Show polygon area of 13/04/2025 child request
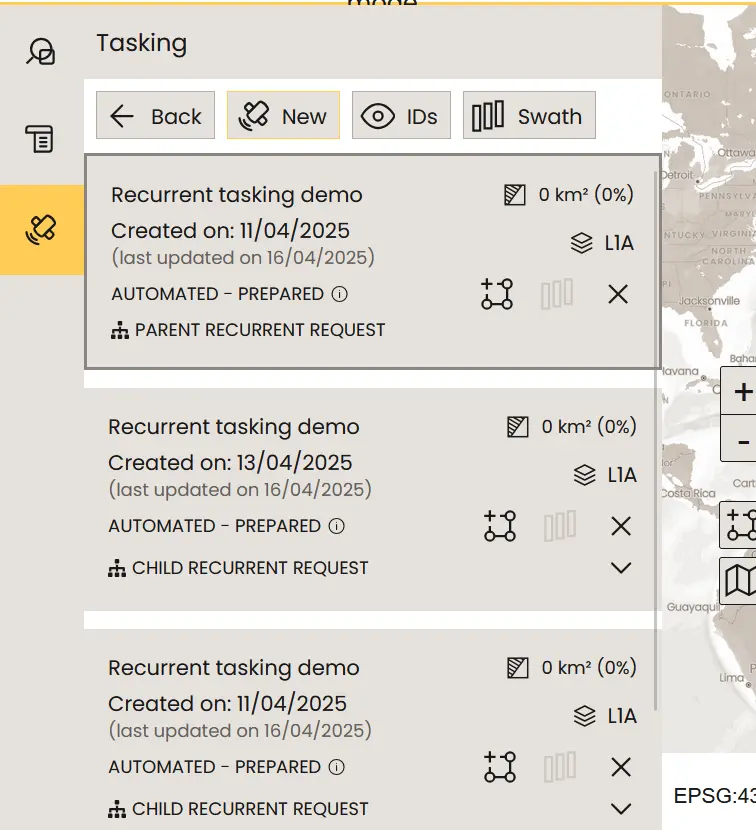 [500, 526]
